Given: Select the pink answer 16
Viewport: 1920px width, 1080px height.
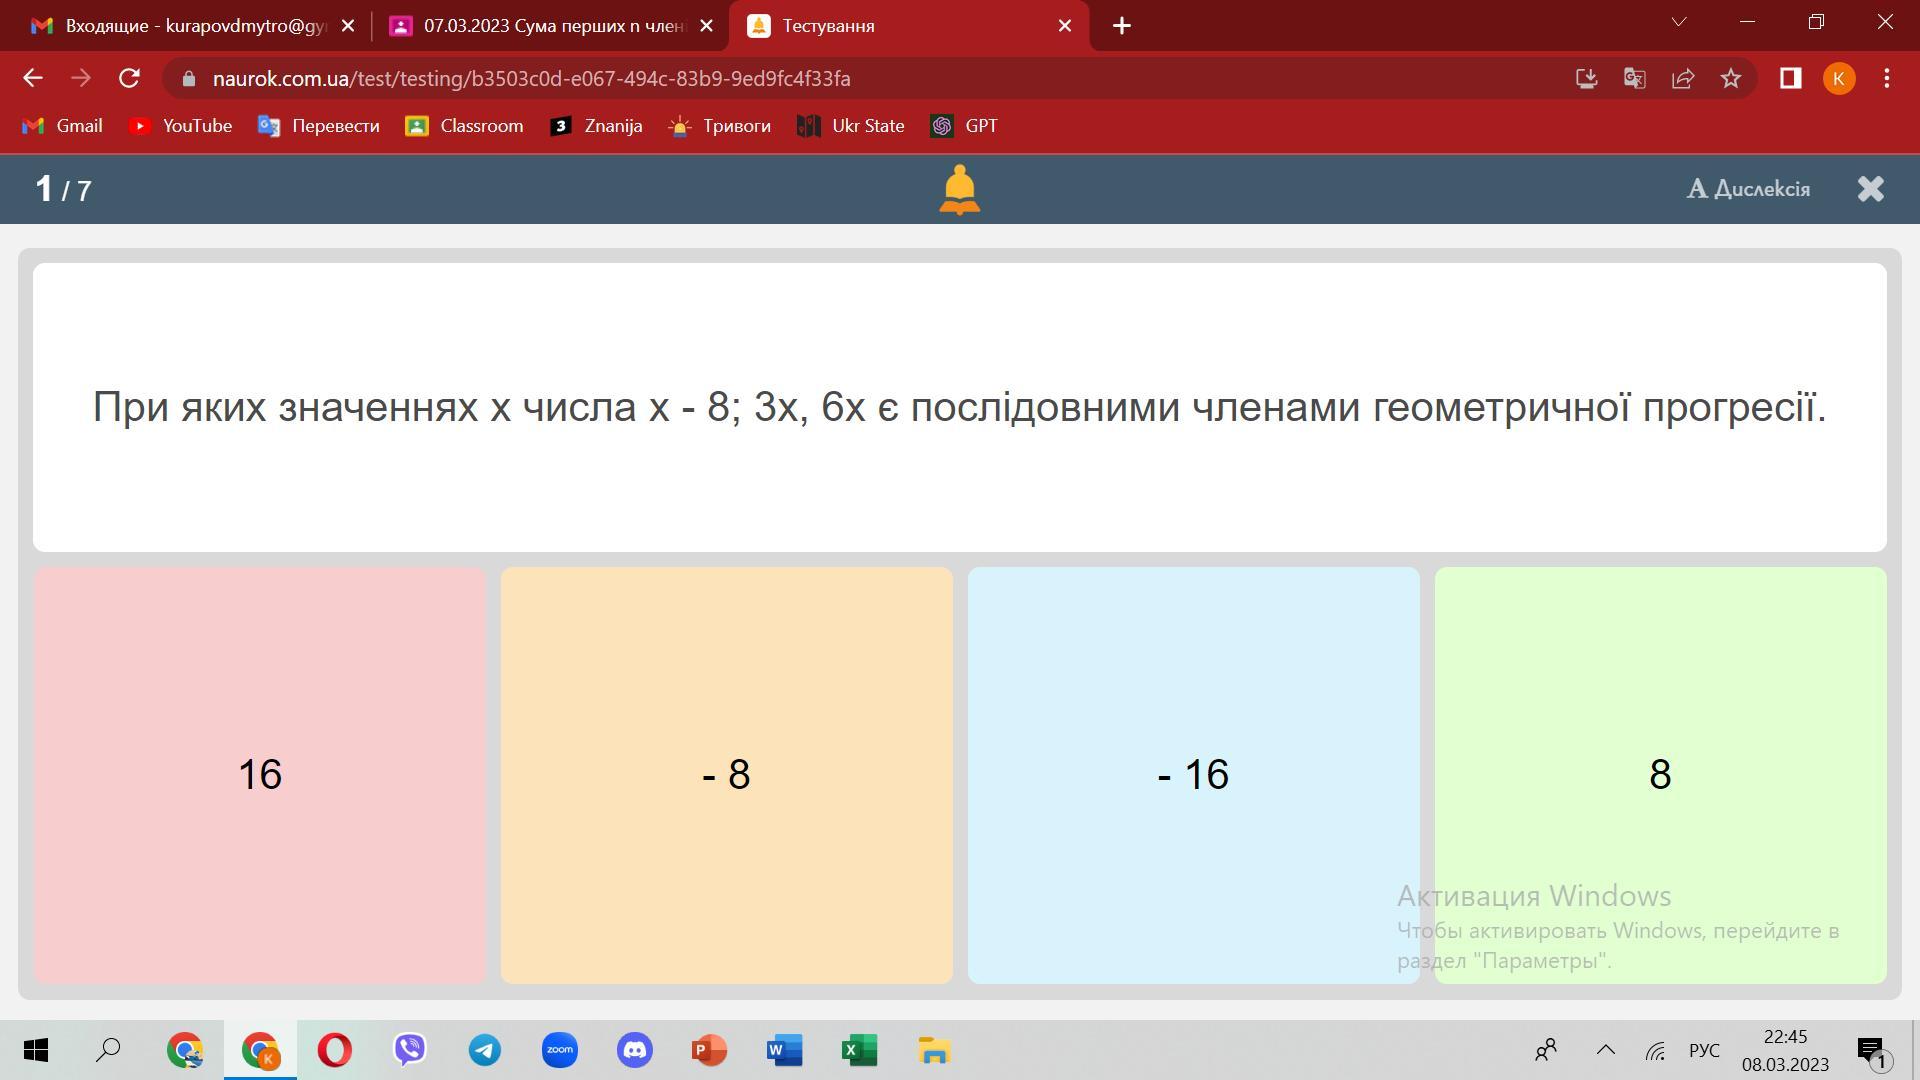Looking at the screenshot, I should tap(260, 775).
